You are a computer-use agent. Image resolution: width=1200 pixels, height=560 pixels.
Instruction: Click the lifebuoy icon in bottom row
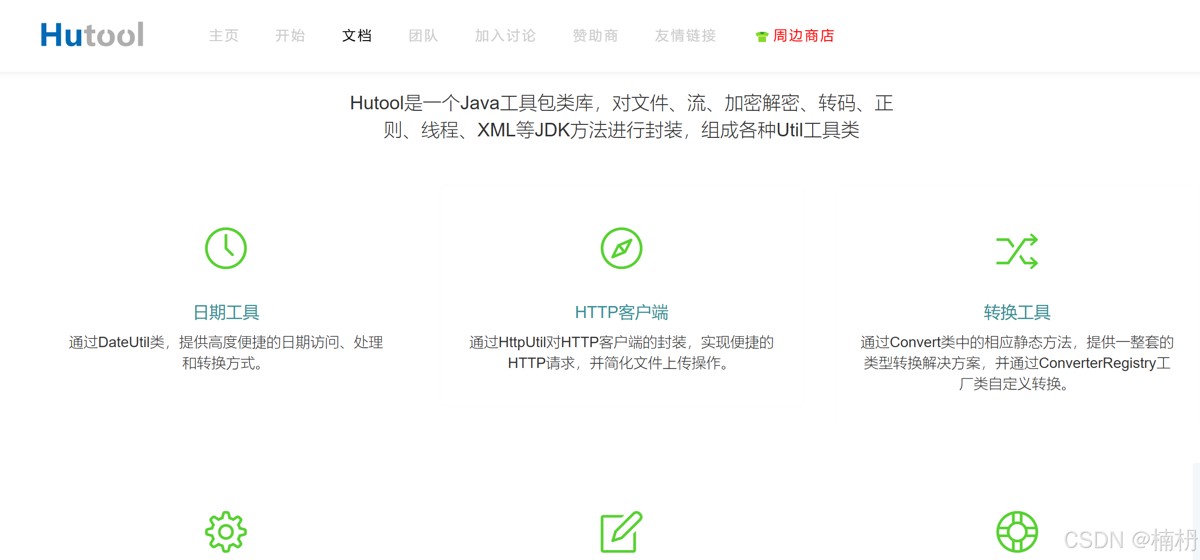1017,532
